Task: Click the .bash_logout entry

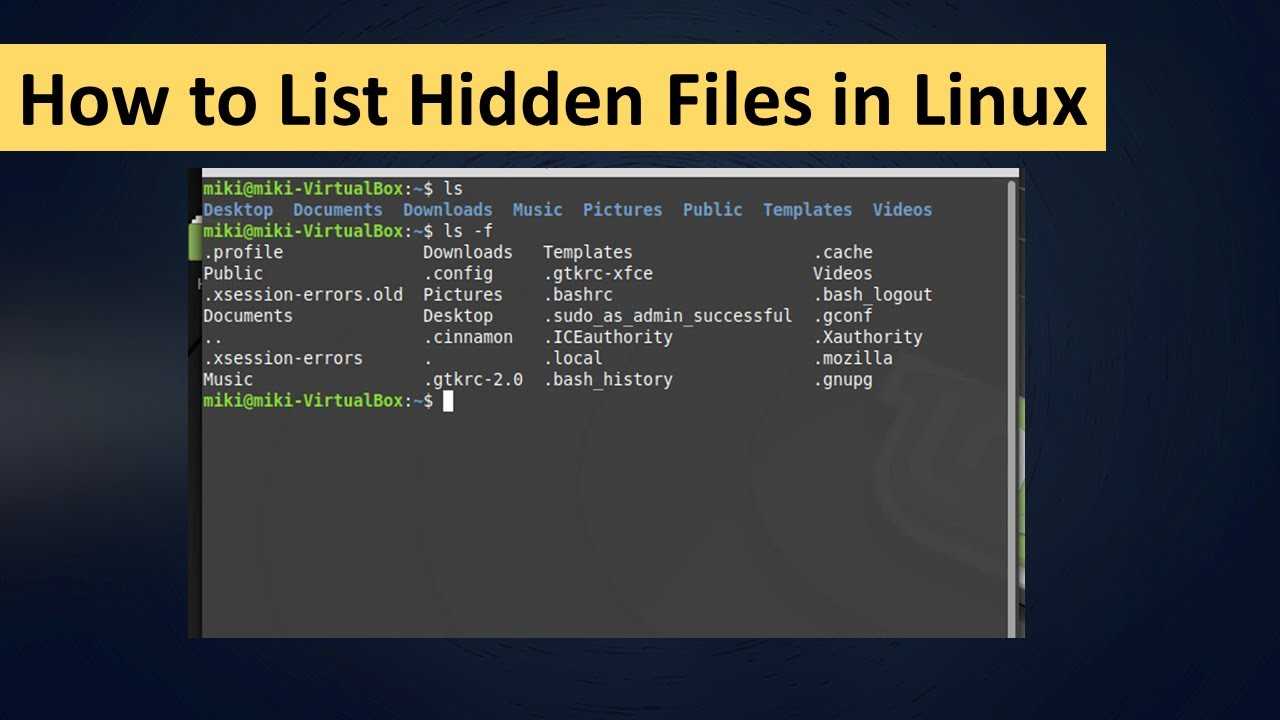Action: coord(873,294)
